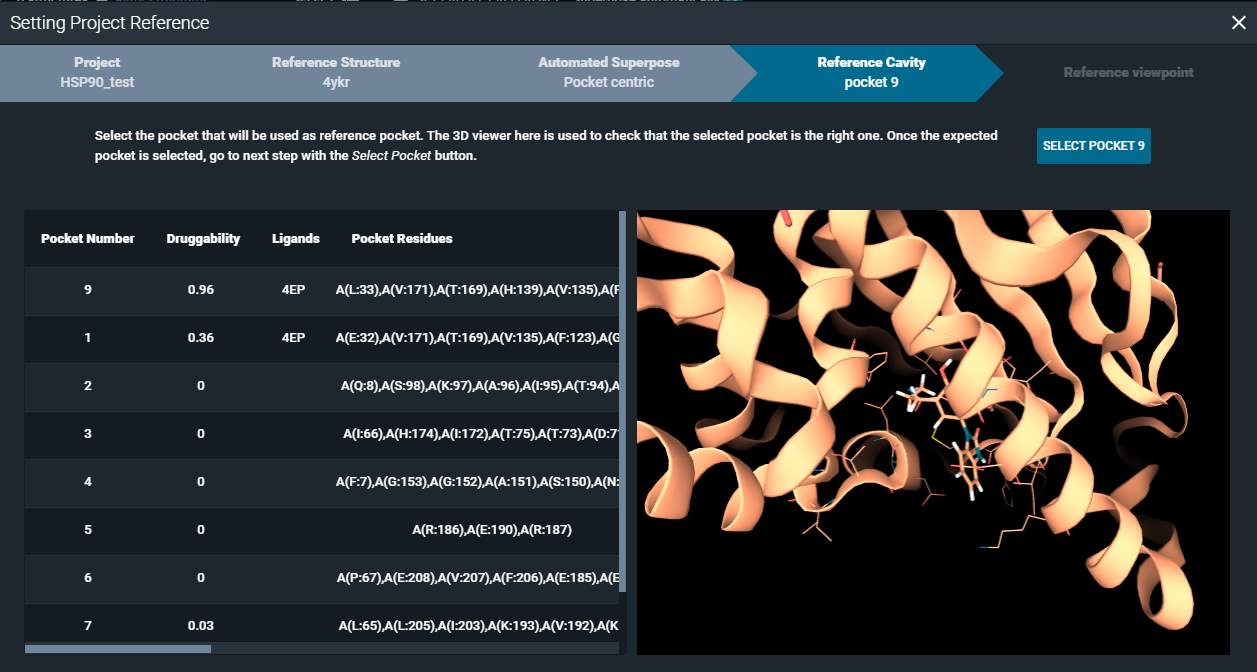This screenshot has height=672, width=1257.
Task: Click residues starting with A(E:32)
Action: (478, 338)
